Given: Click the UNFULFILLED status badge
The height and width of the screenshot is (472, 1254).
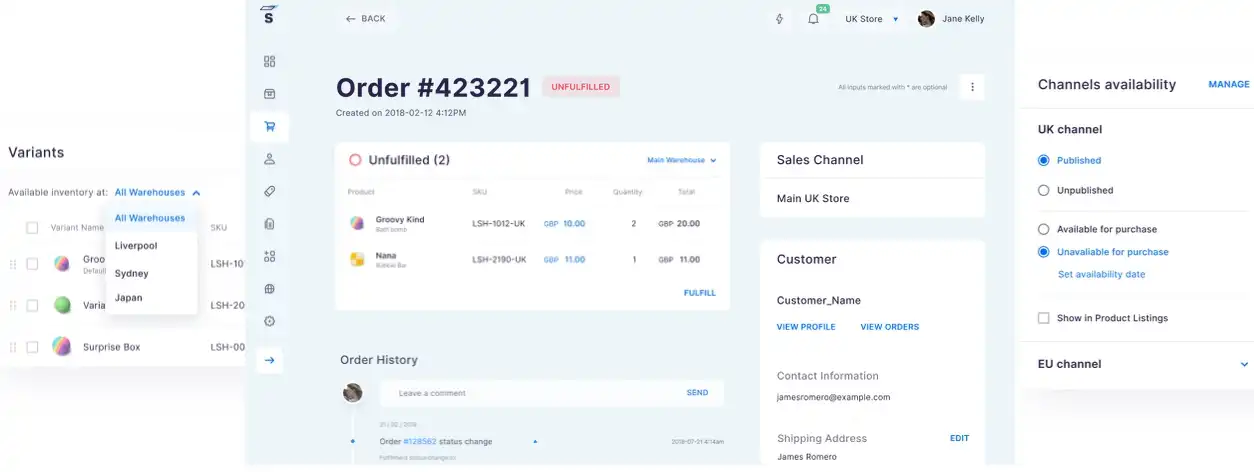Looking at the screenshot, I should [581, 87].
